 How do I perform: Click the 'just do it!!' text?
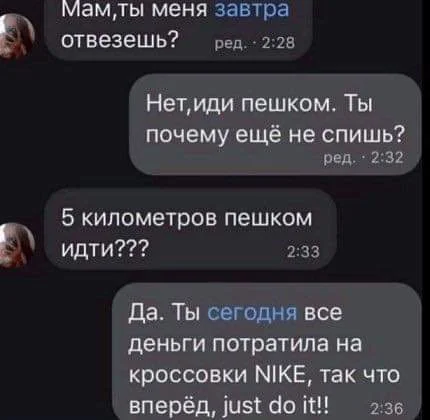tap(272, 406)
